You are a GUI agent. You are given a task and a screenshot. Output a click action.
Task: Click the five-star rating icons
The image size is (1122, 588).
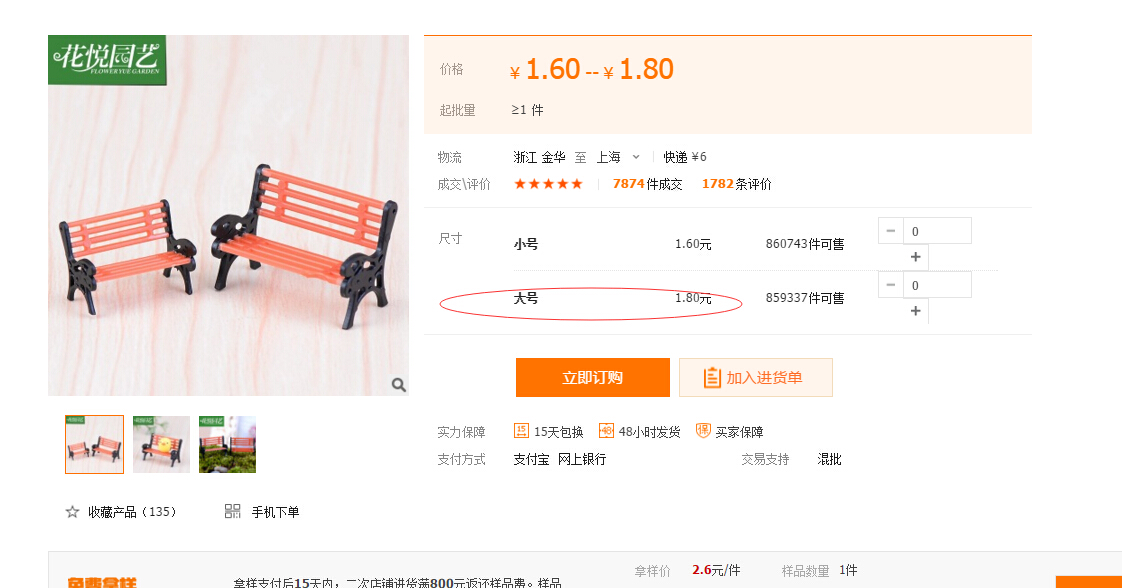[548, 184]
